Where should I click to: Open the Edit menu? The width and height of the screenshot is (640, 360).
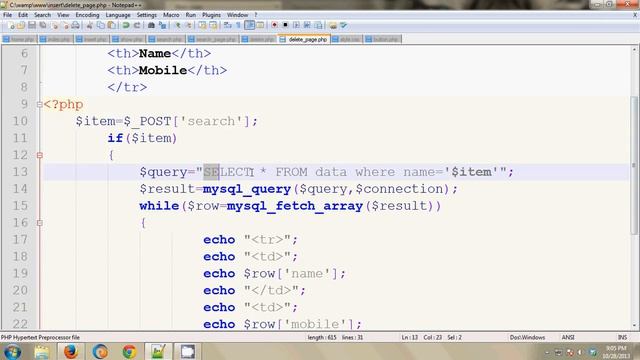click(23, 15)
